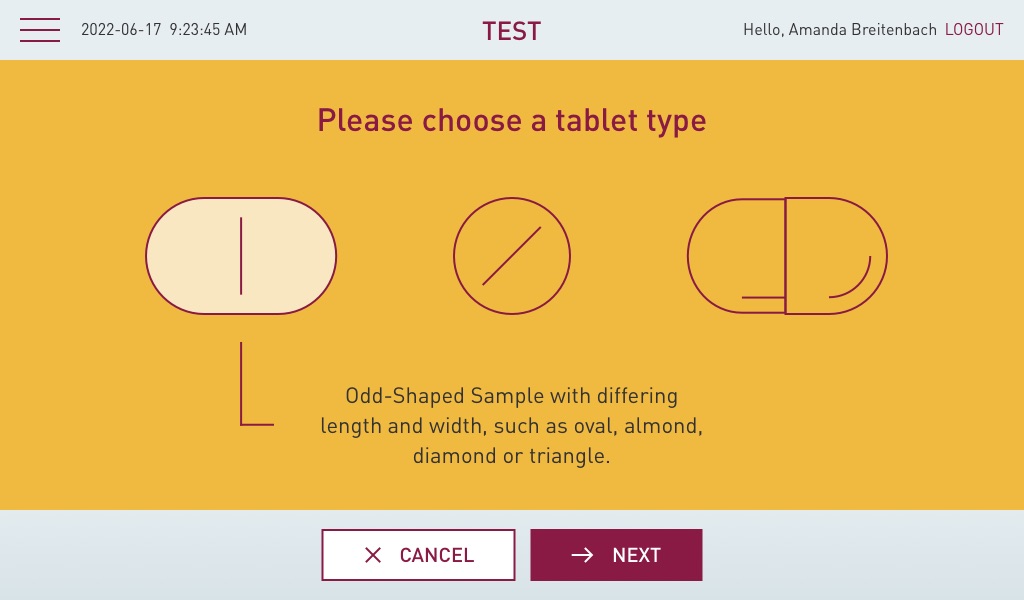
Task: Choose the round tablet type
Action: pyautogui.click(x=512, y=256)
